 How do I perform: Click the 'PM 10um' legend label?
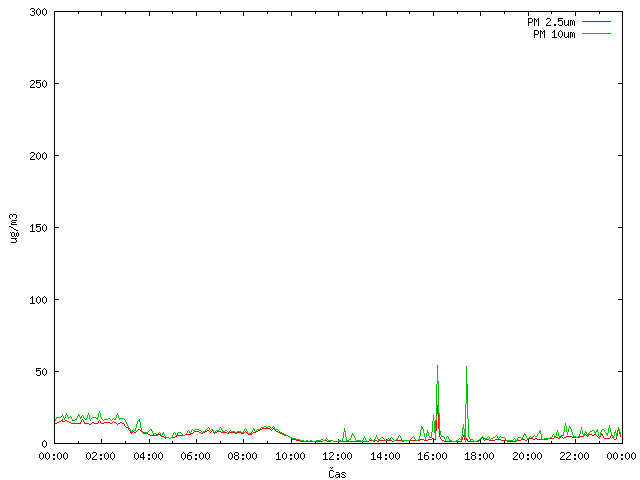click(554, 34)
